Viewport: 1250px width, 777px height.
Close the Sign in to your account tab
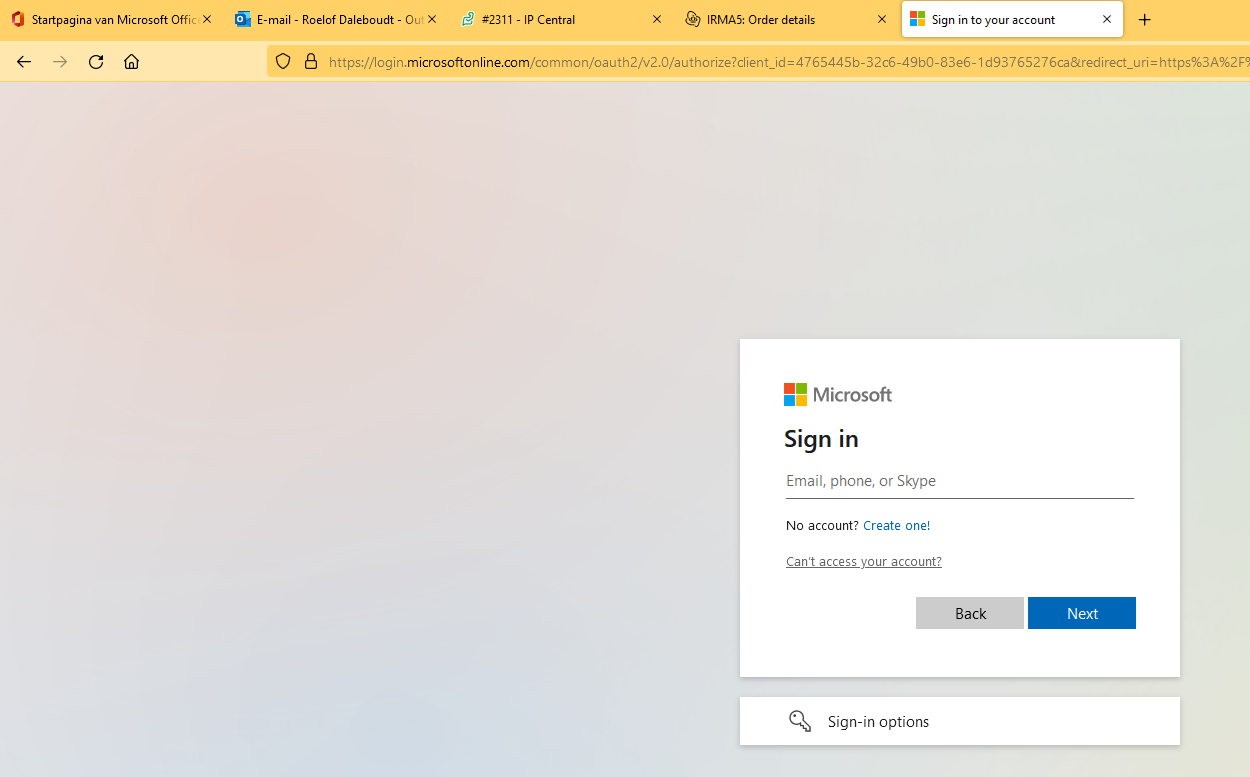(x=1107, y=19)
